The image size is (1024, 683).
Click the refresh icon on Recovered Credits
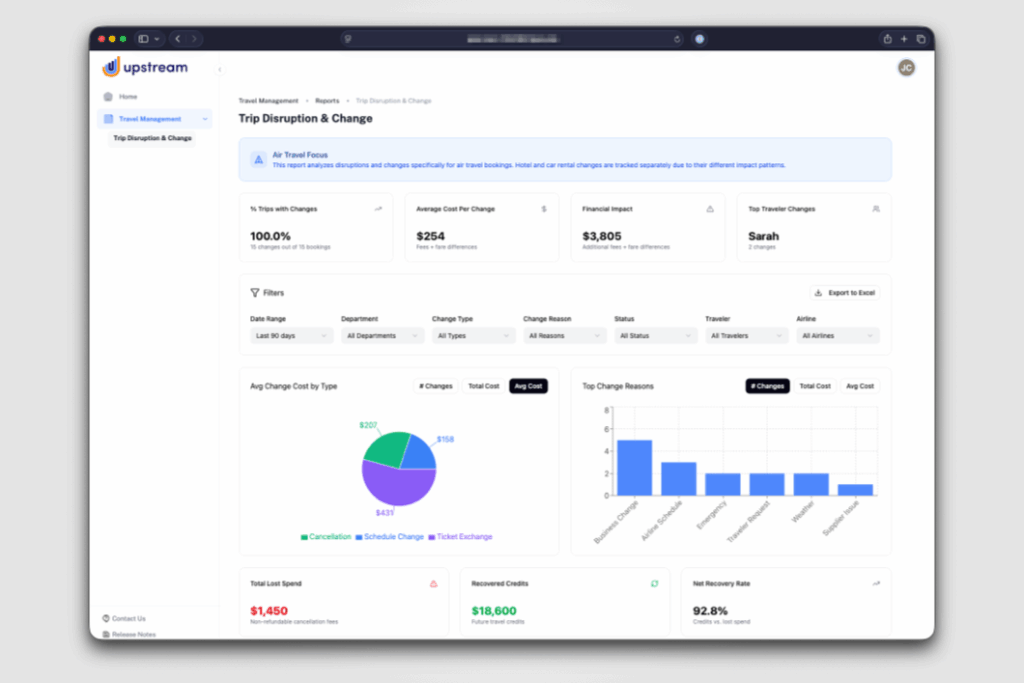click(654, 584)
